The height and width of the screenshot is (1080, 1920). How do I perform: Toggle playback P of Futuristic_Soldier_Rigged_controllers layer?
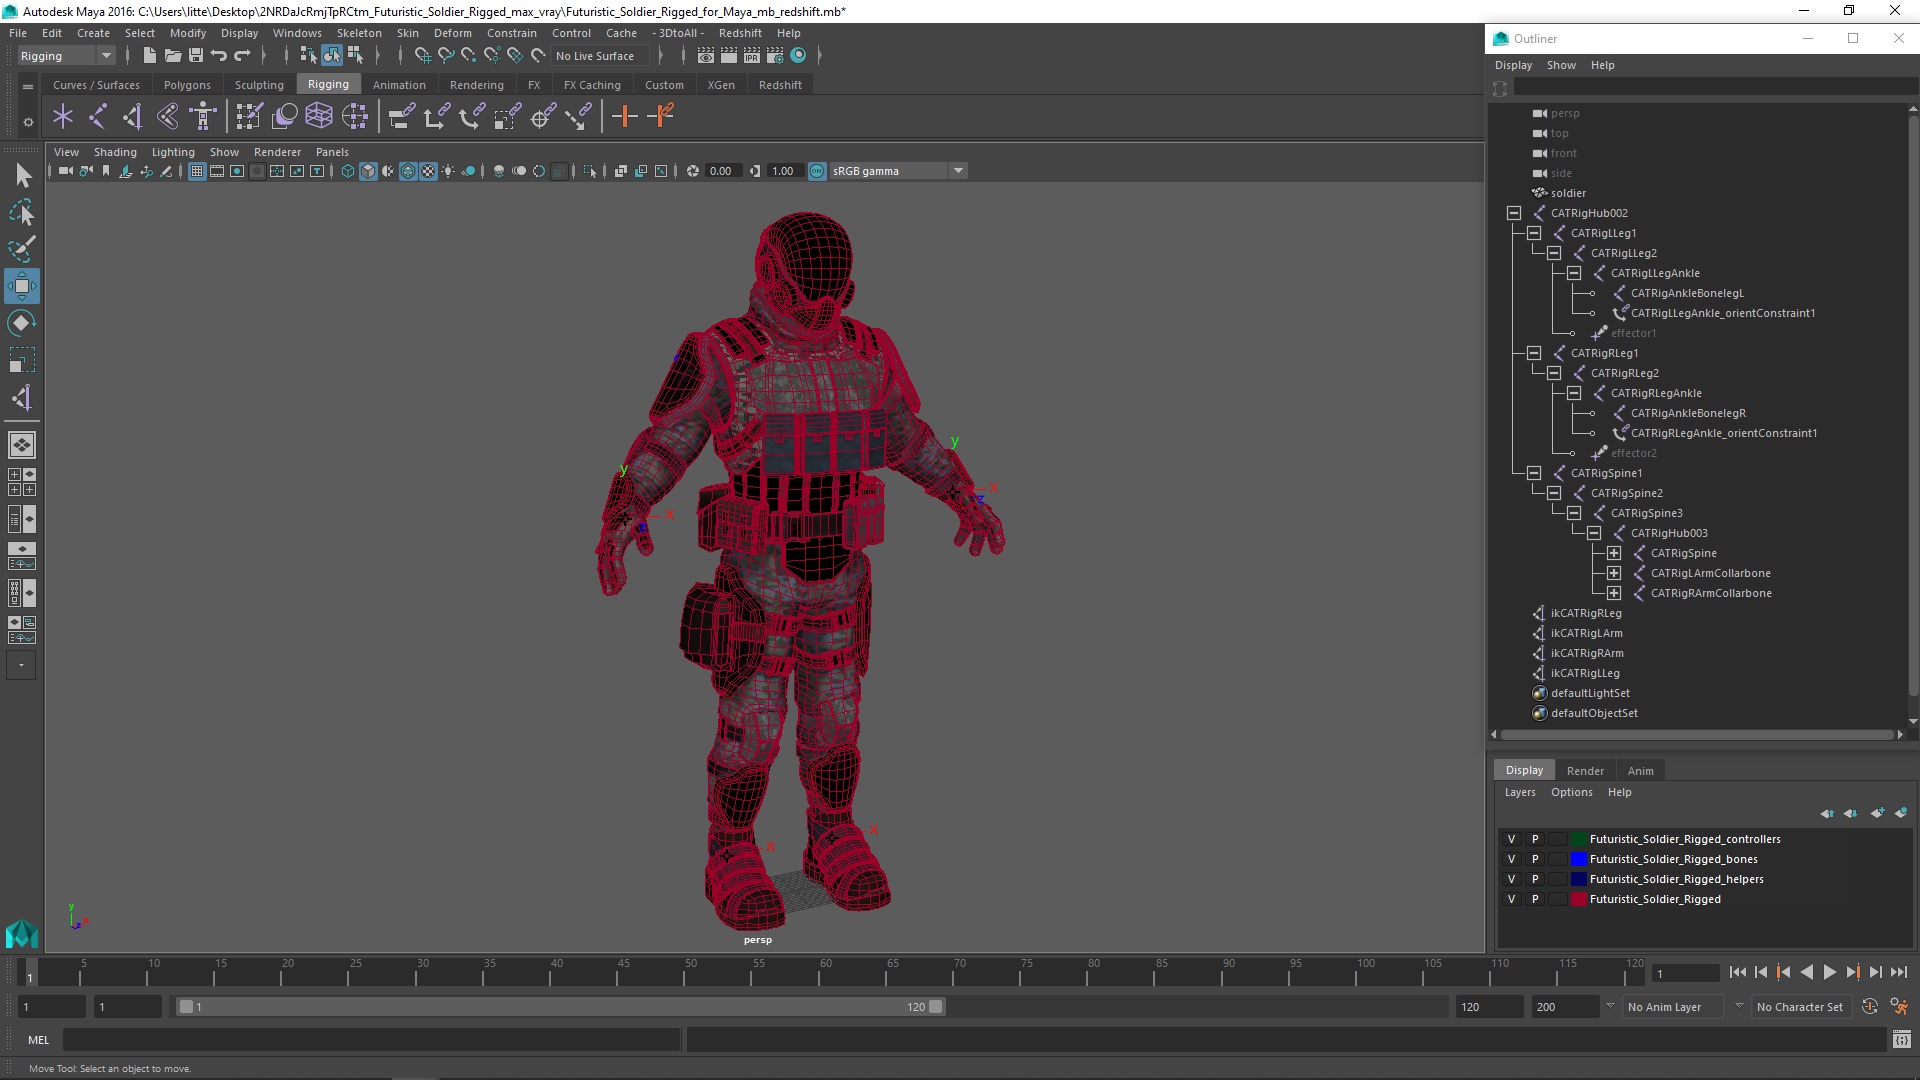[1535, 839]
